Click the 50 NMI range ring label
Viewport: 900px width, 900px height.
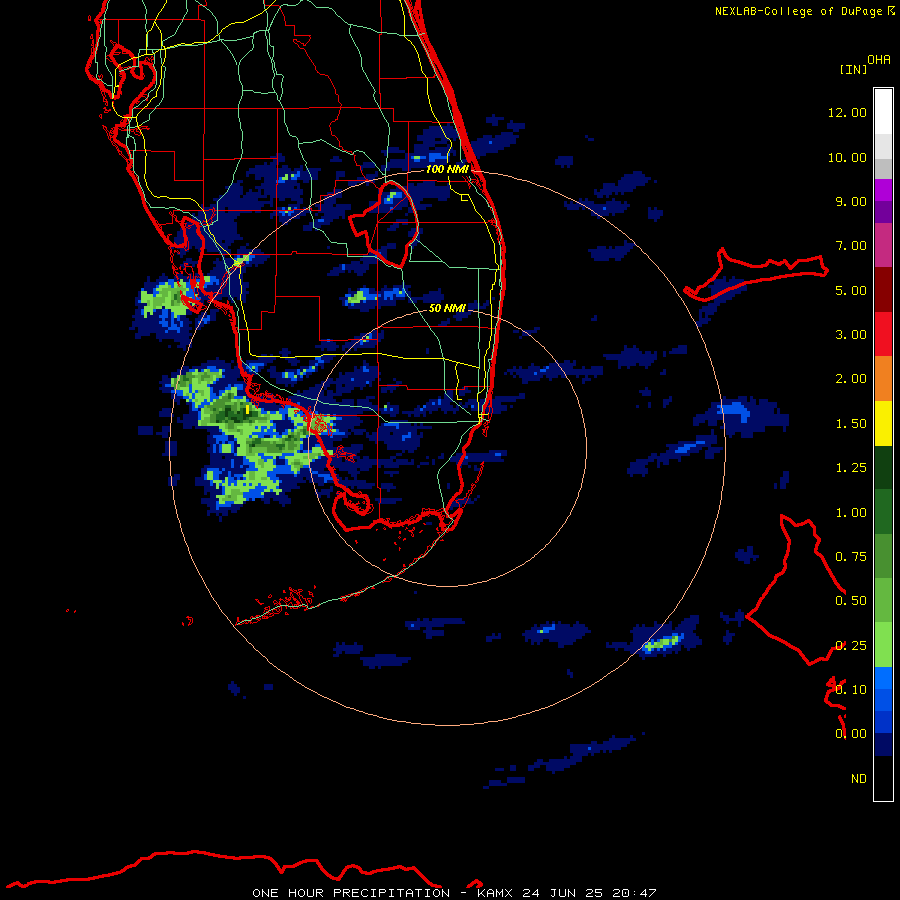(x=447, y=308)
